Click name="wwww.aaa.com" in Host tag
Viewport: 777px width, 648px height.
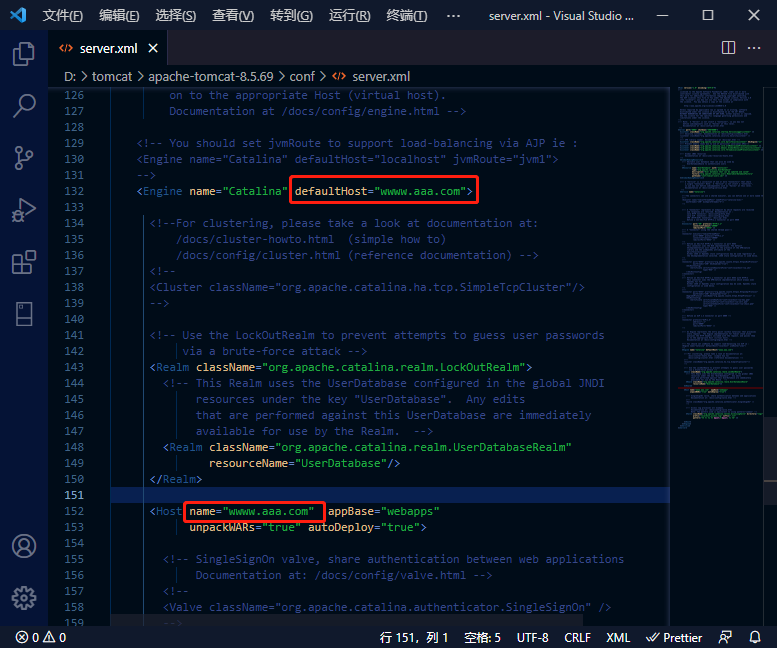252,511
